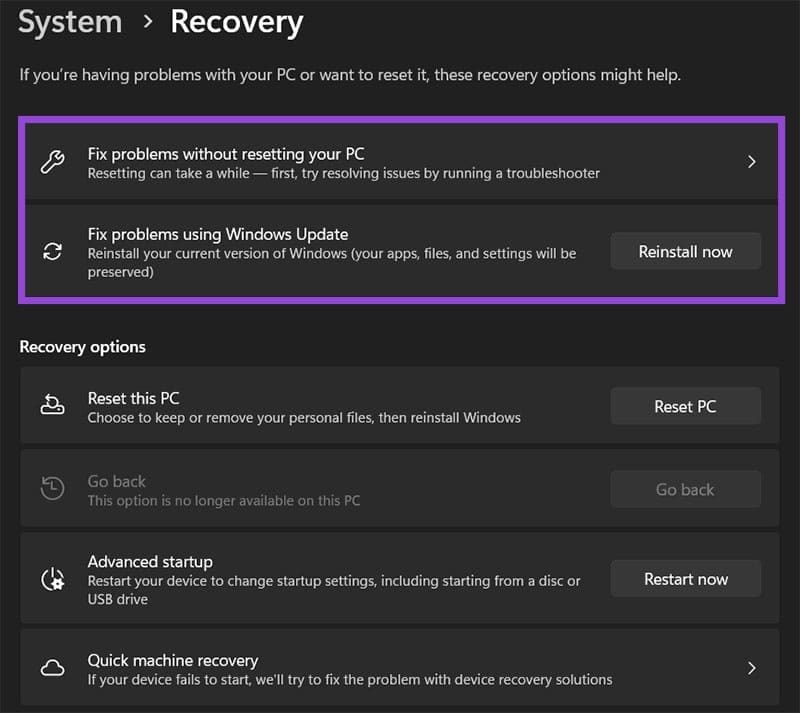Click 'If your device fails to start' description
The width and height of the screenshot is (800, 713).
[350, 679]
